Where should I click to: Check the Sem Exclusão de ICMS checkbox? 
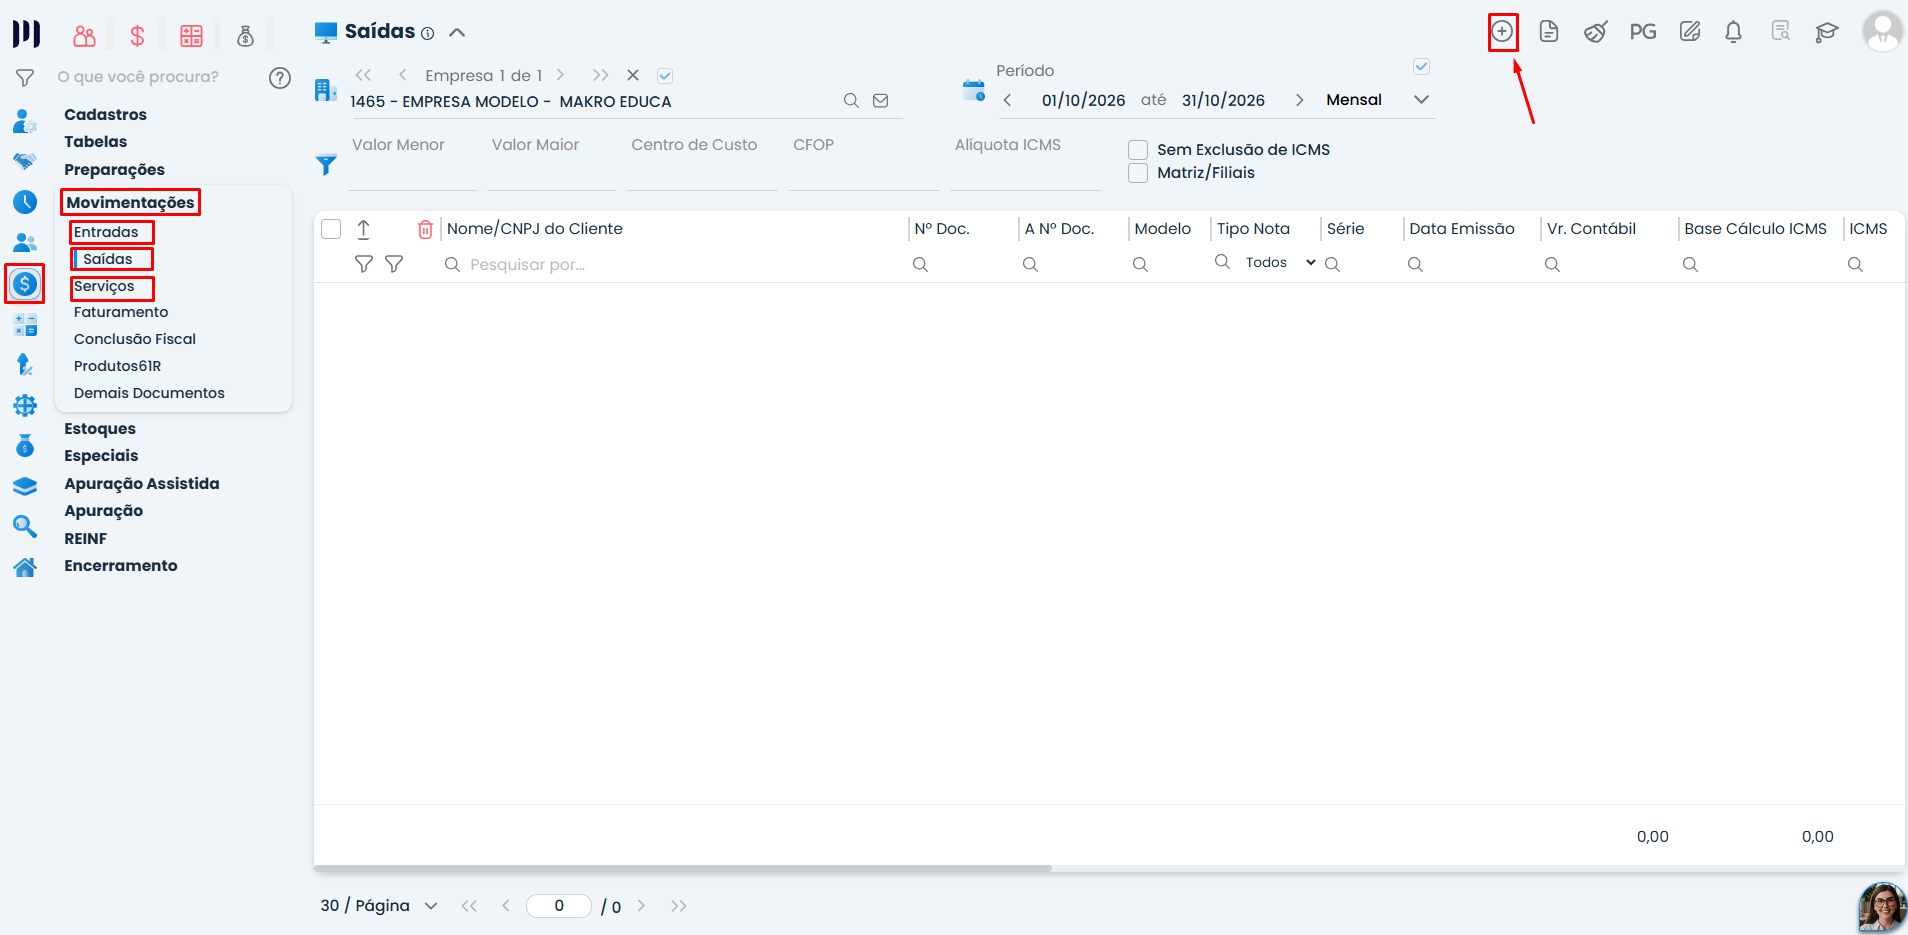1138,150
